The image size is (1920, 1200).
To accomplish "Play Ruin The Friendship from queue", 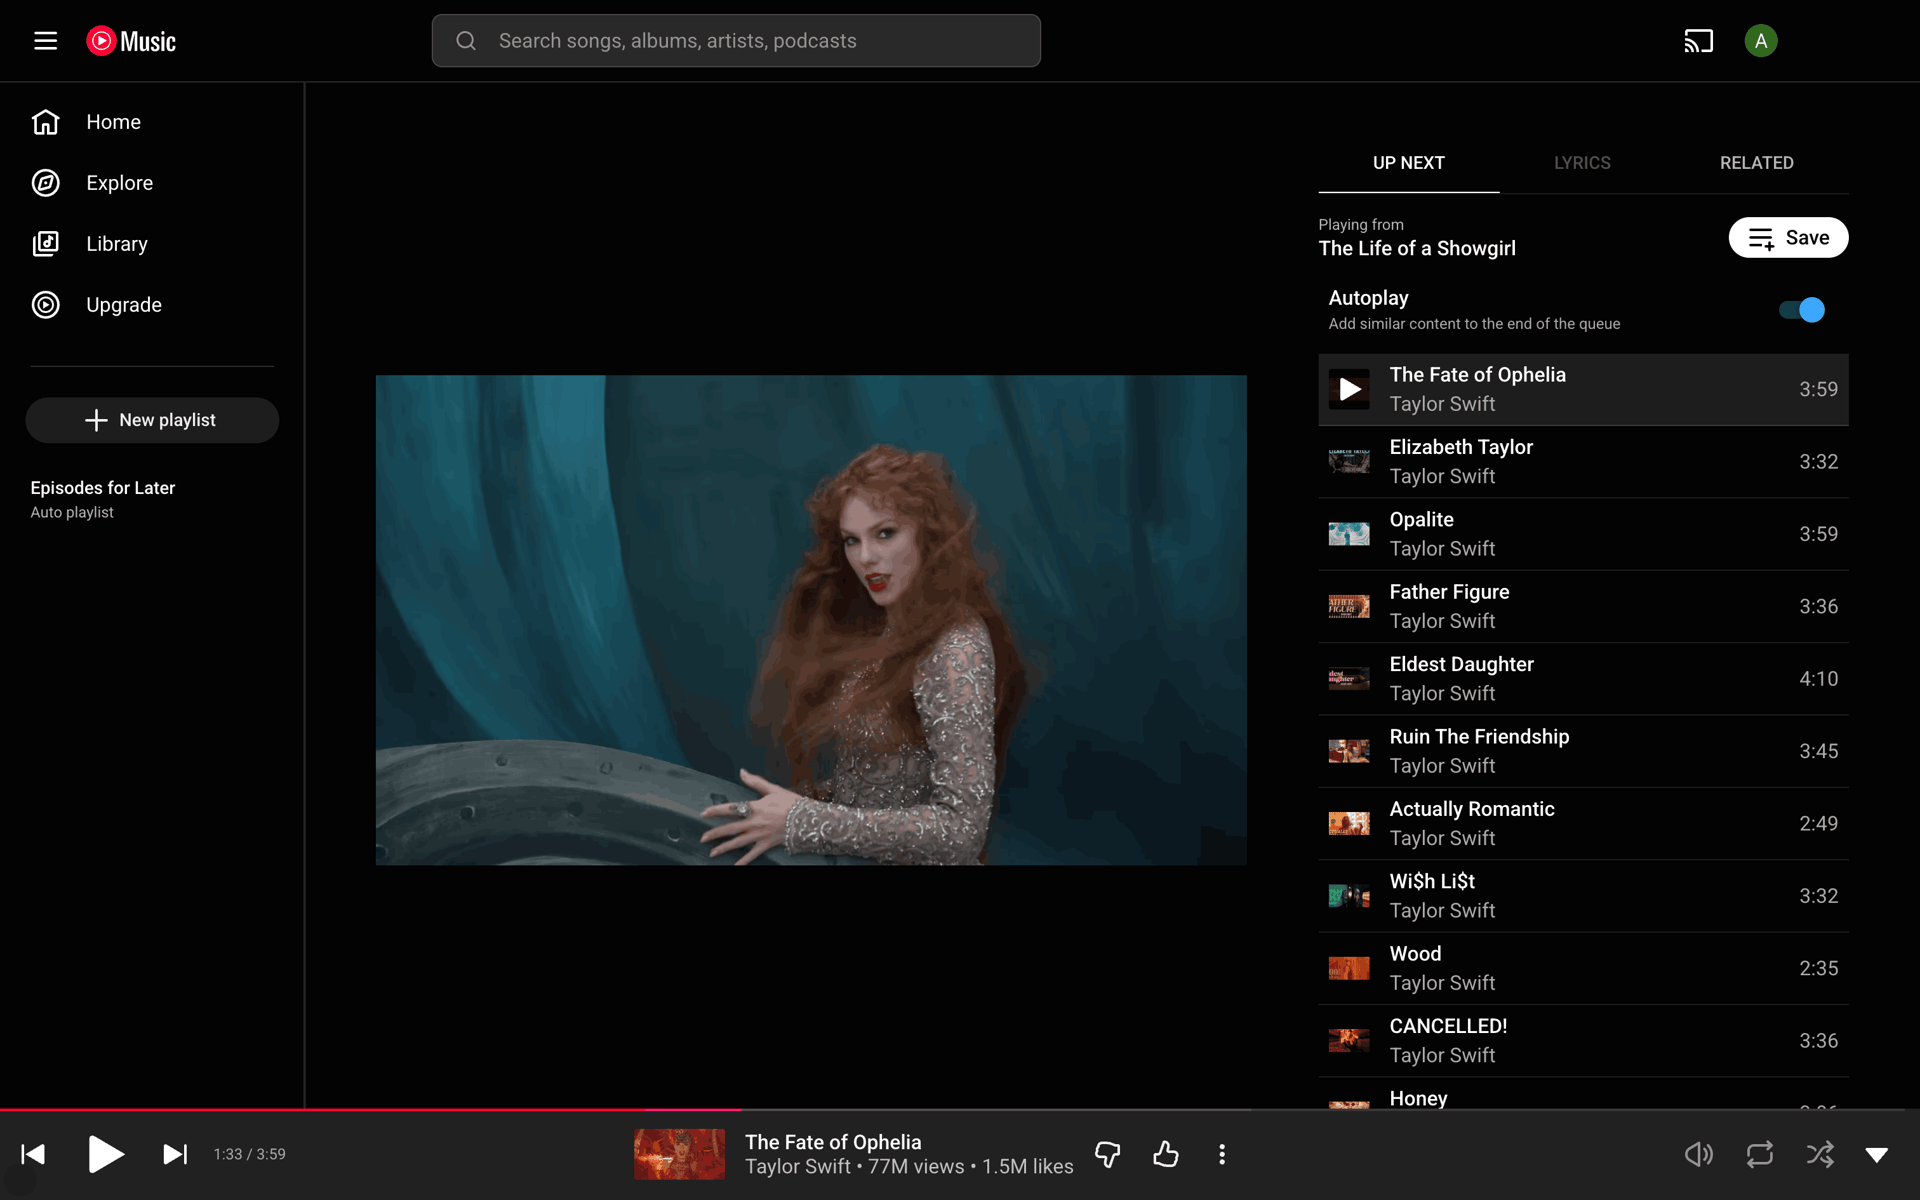I will click(x=1583, y=751).
